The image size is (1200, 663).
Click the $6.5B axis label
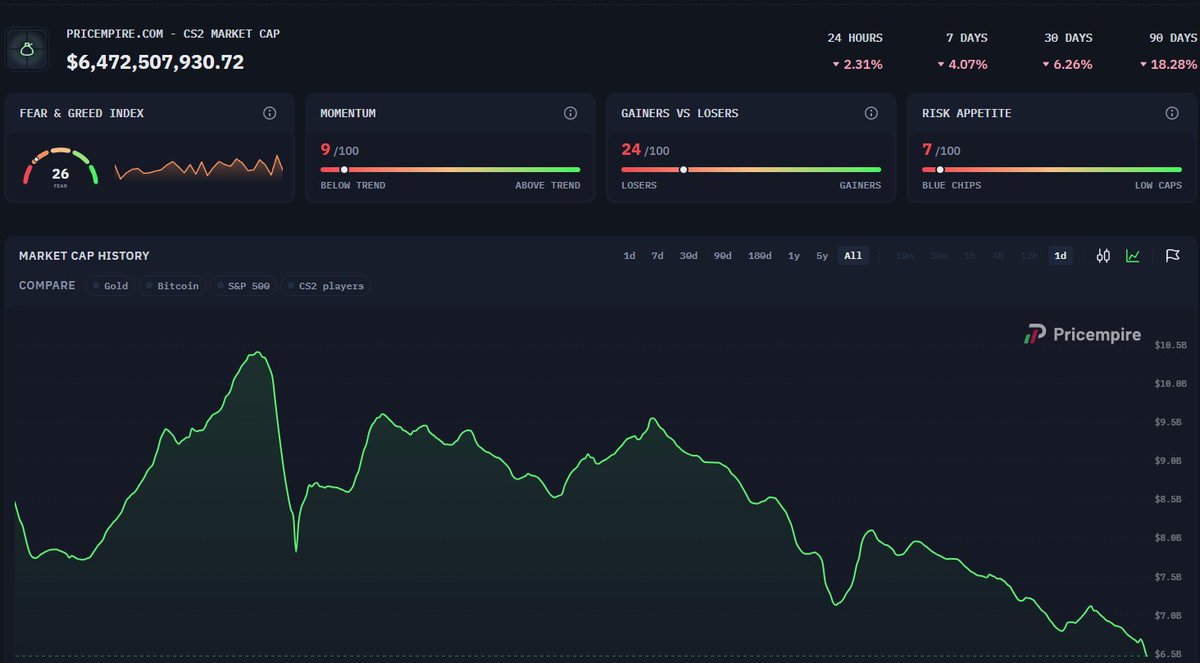[x=1170, y=654]
